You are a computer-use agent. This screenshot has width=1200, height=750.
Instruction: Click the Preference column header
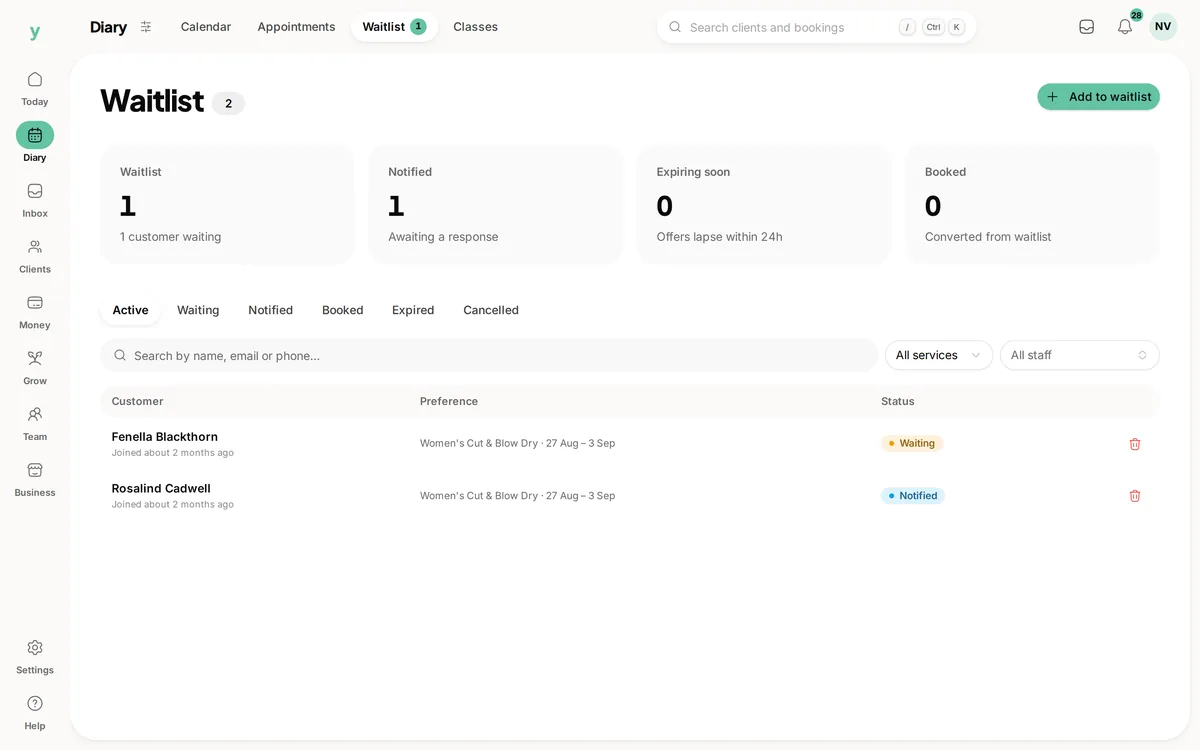[x=449, y=401]
